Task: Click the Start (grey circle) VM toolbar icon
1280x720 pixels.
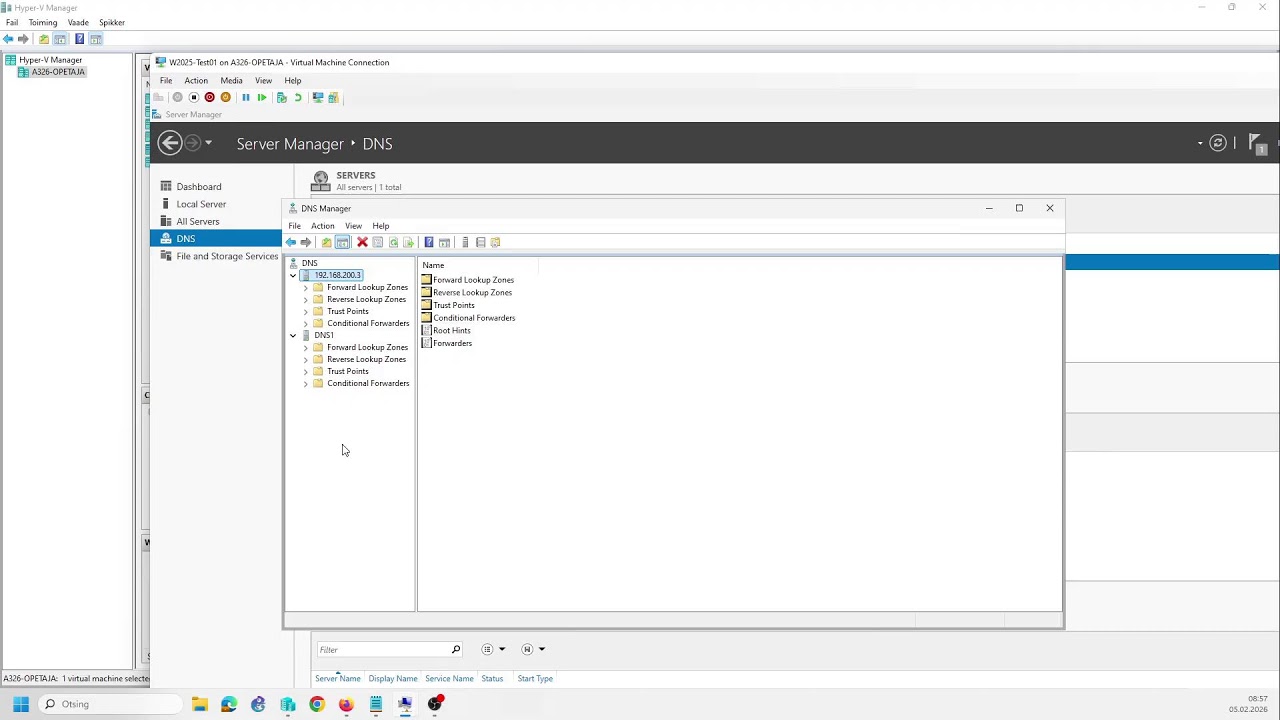Action: (x=178, y=97)
